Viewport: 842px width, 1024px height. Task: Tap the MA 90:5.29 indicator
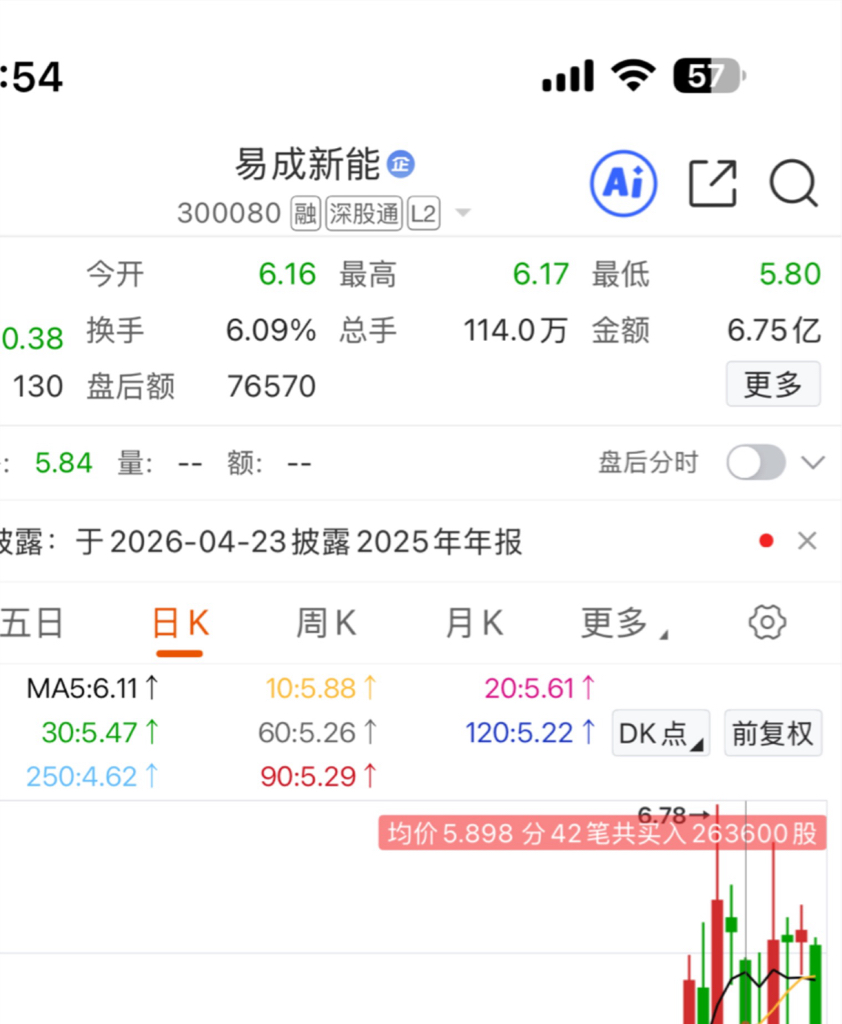coord(318,776)
